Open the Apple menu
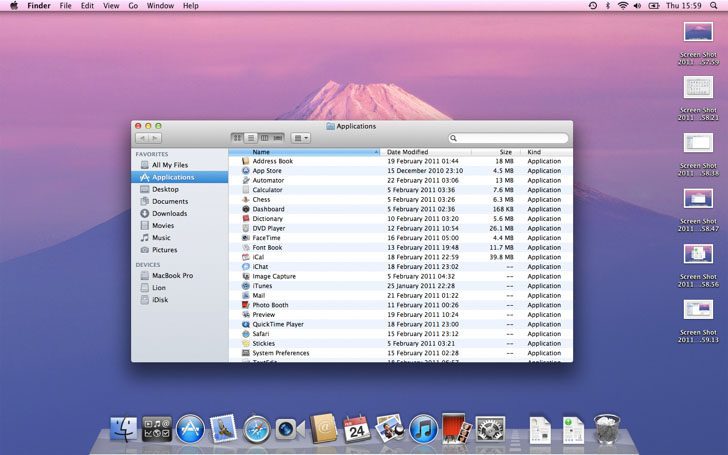 pos(14,6)
